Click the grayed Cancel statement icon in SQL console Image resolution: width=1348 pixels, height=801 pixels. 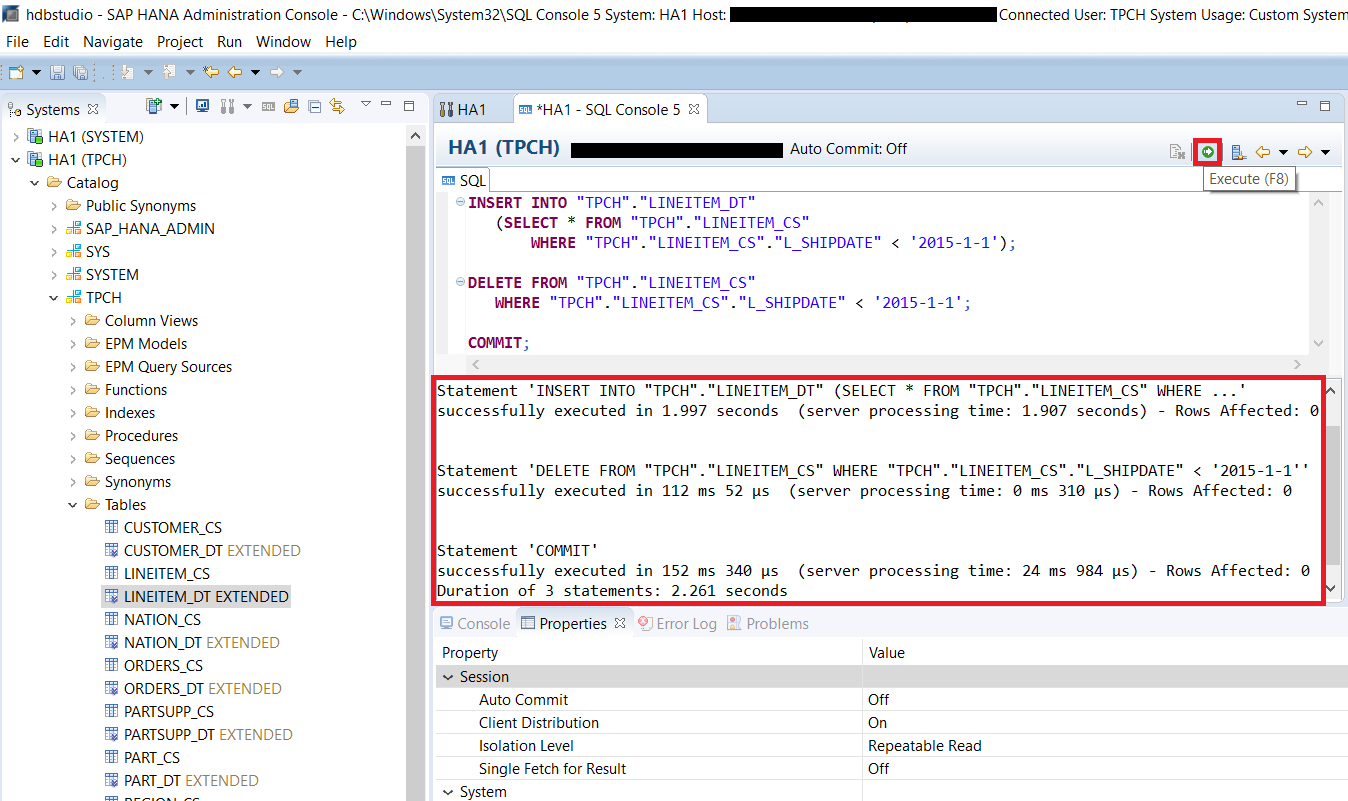pos(1178,152)
